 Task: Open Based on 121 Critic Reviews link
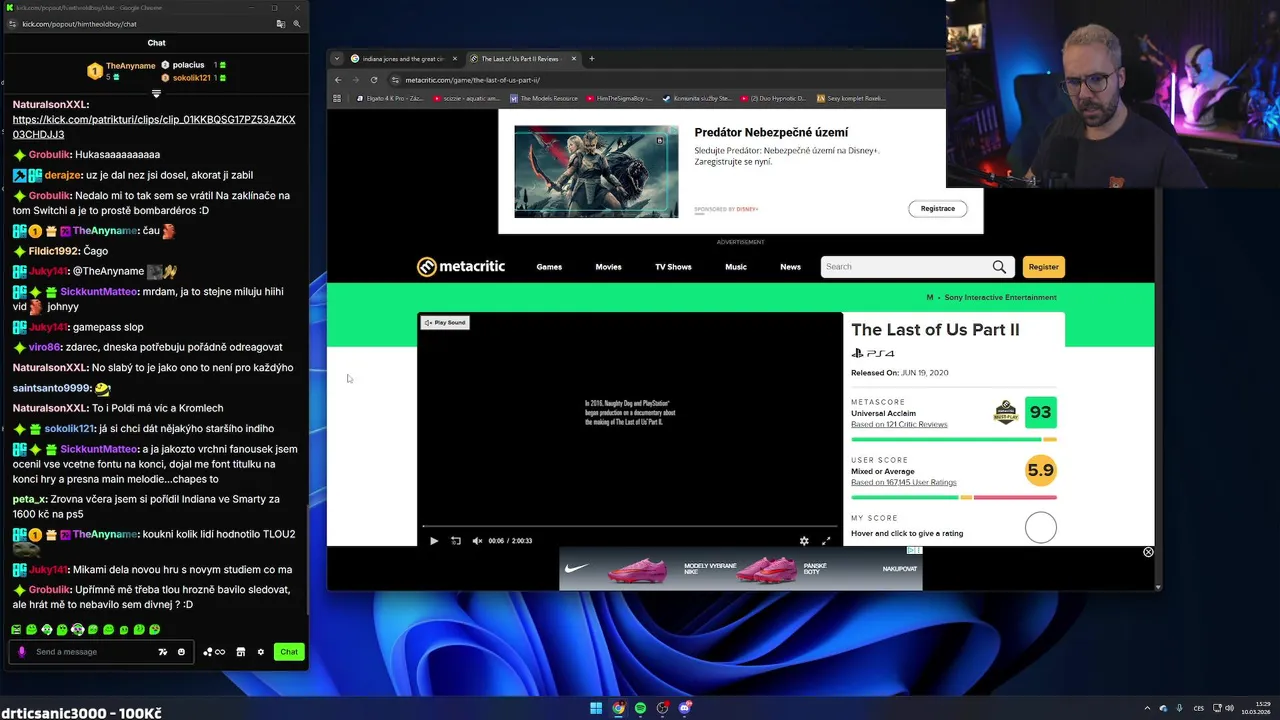(x=899, y=424)
